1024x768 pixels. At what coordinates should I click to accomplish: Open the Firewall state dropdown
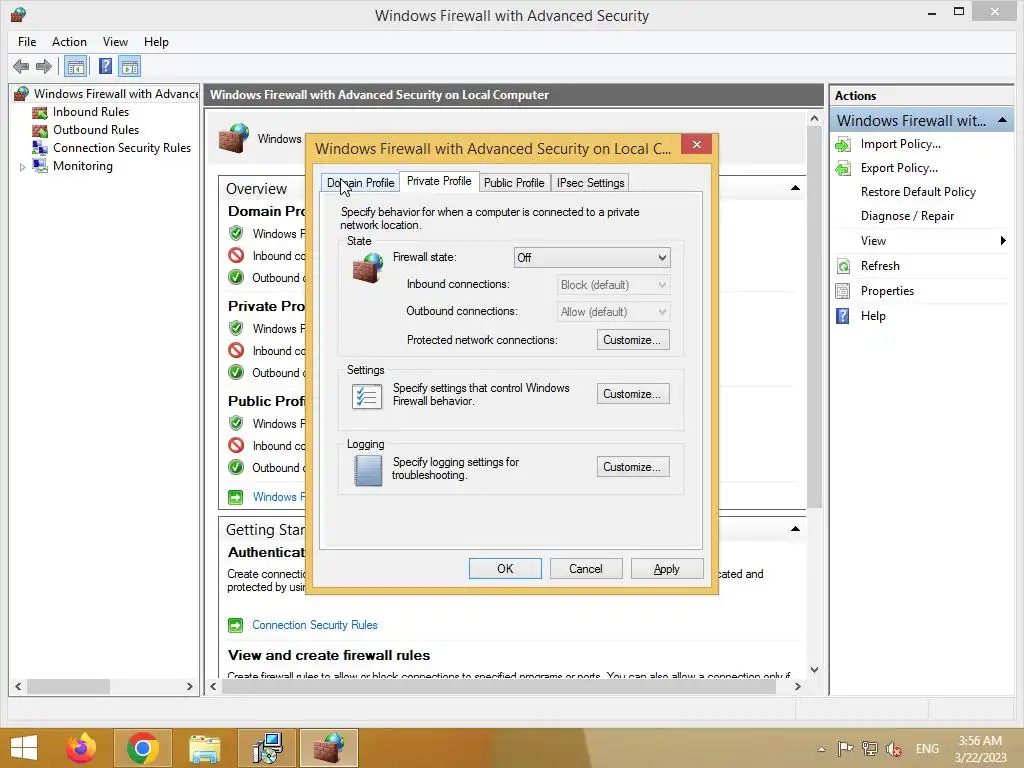point(592,258)
